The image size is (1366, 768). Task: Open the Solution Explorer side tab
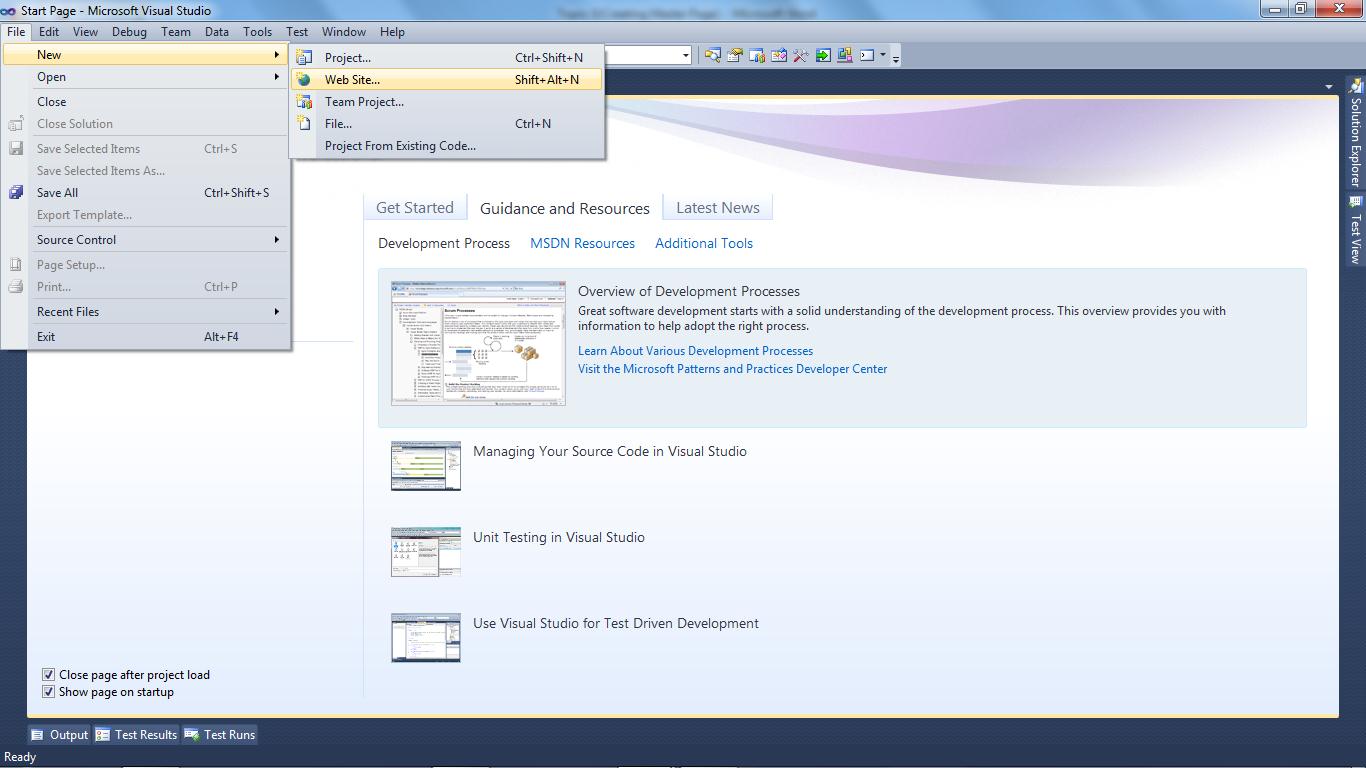coord(1356,134)
